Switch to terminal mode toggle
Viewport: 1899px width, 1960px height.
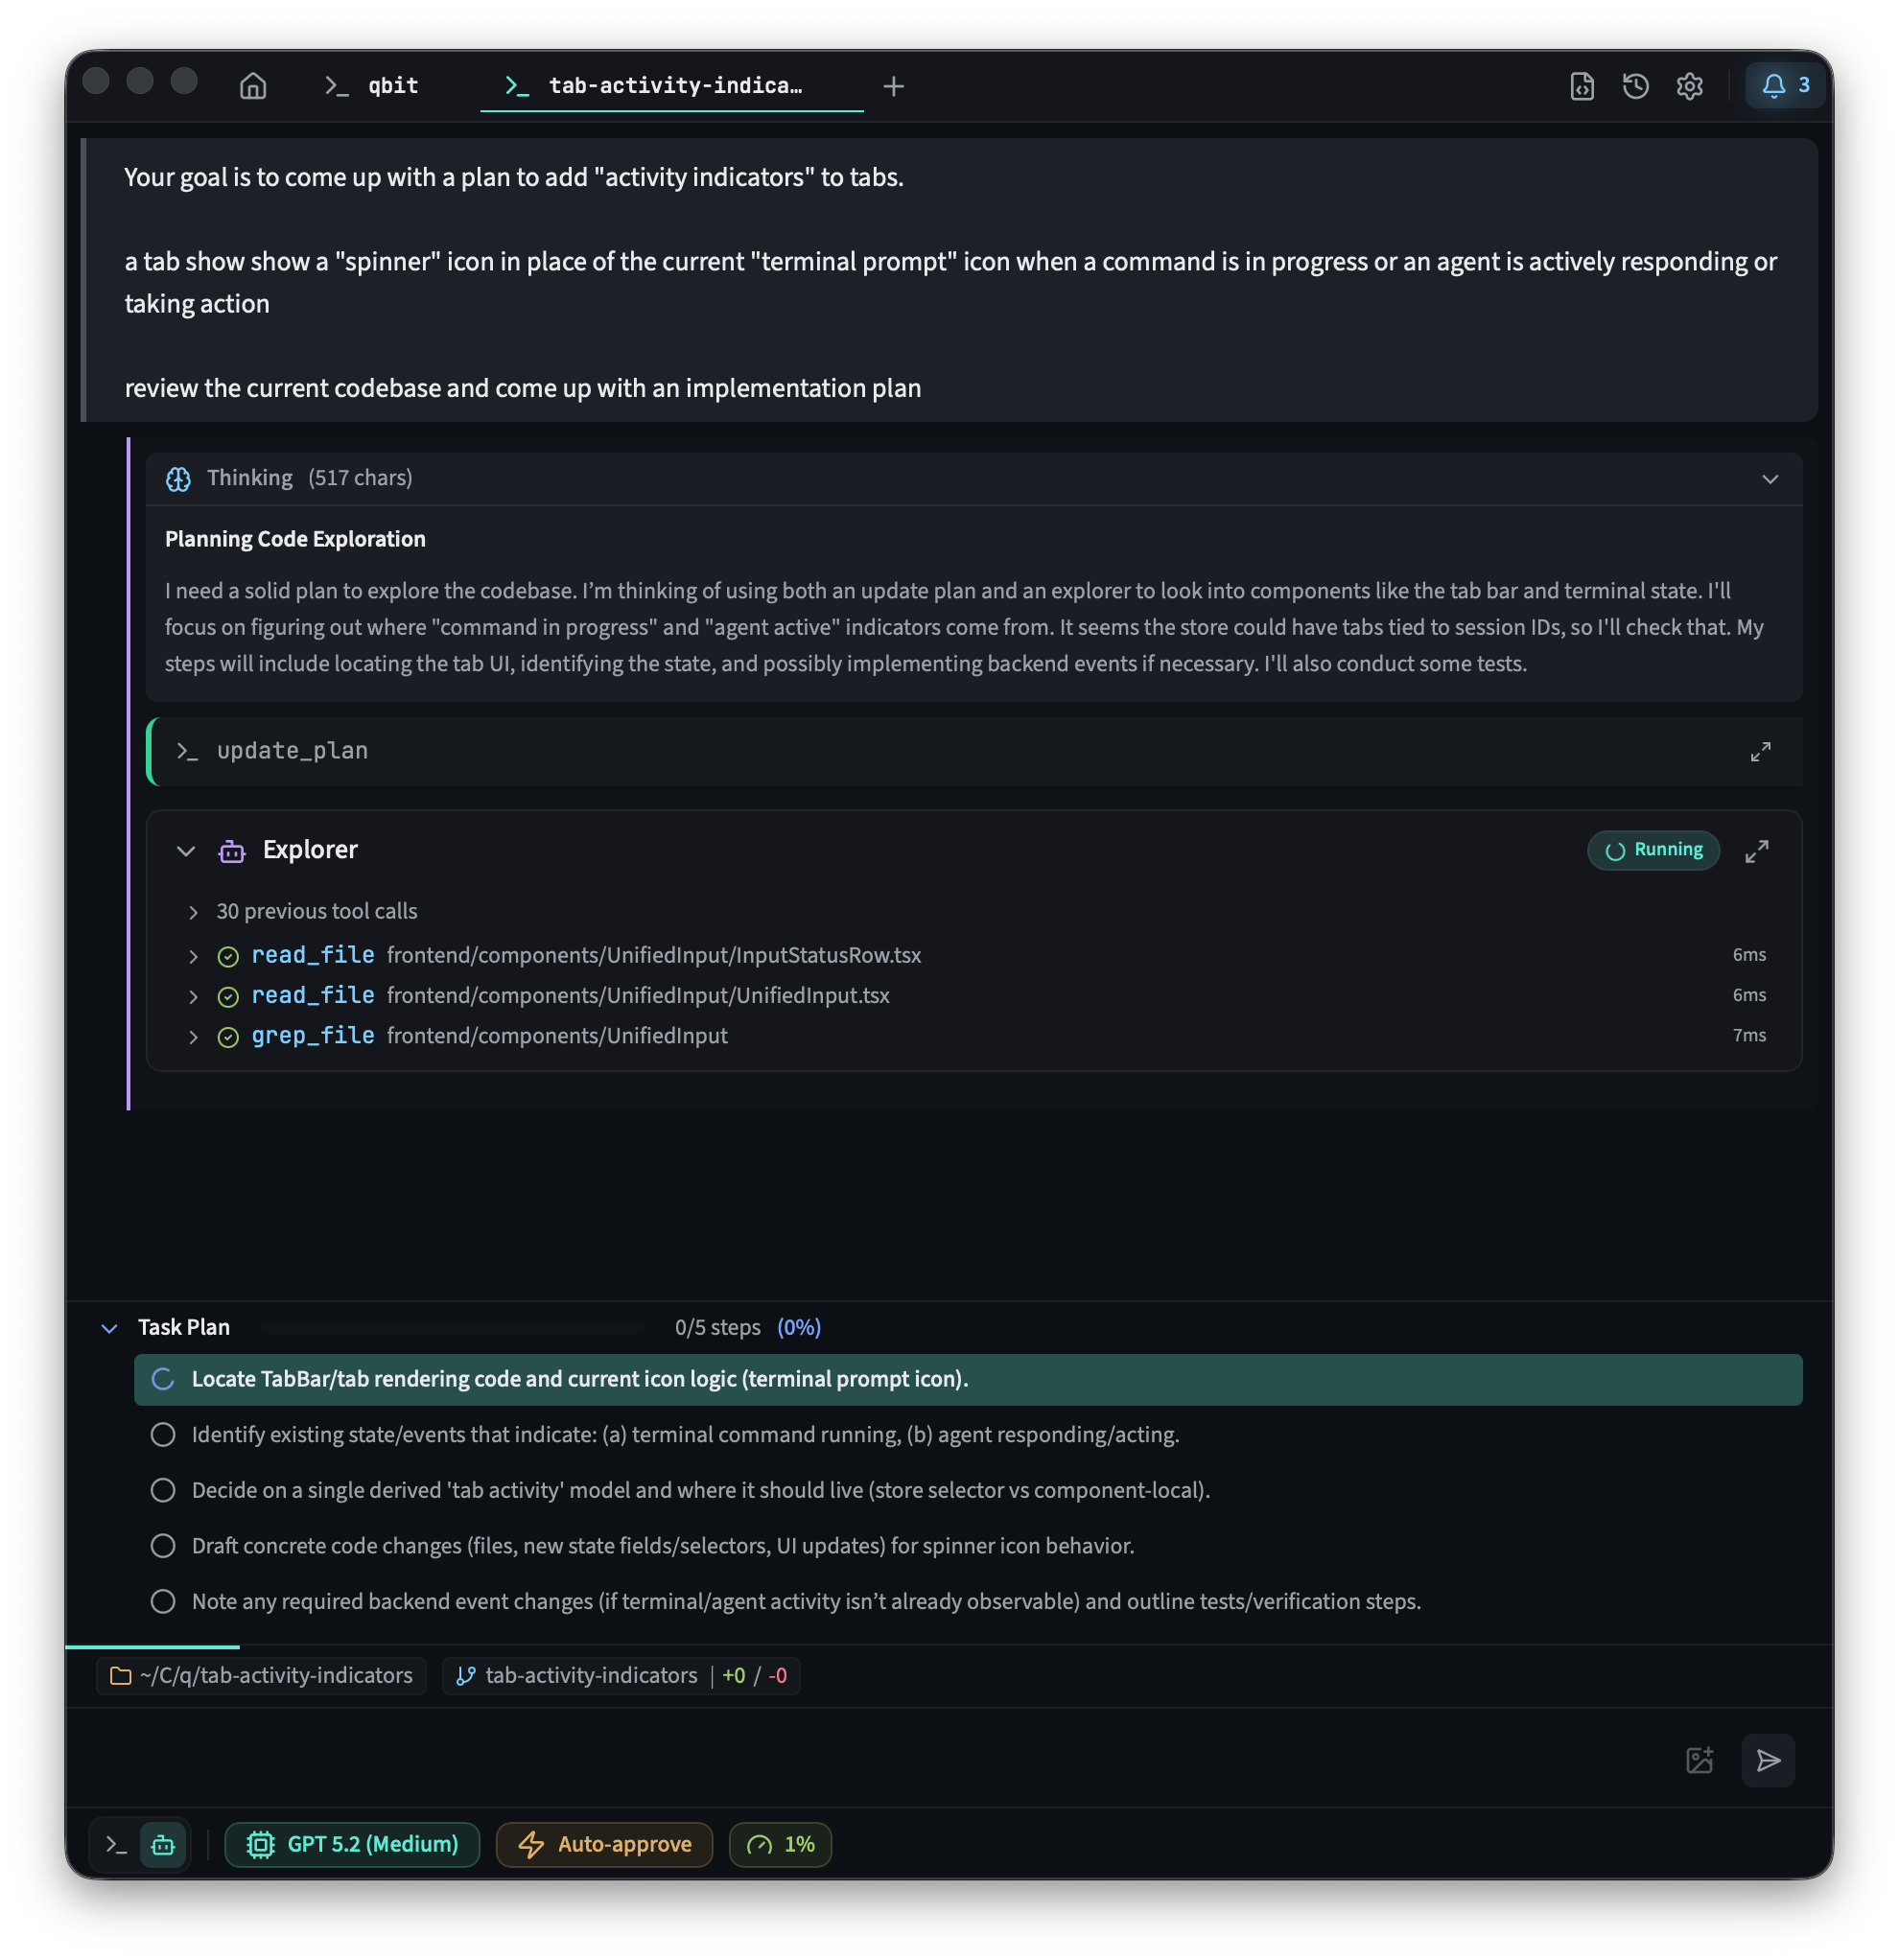point(116,1846)
